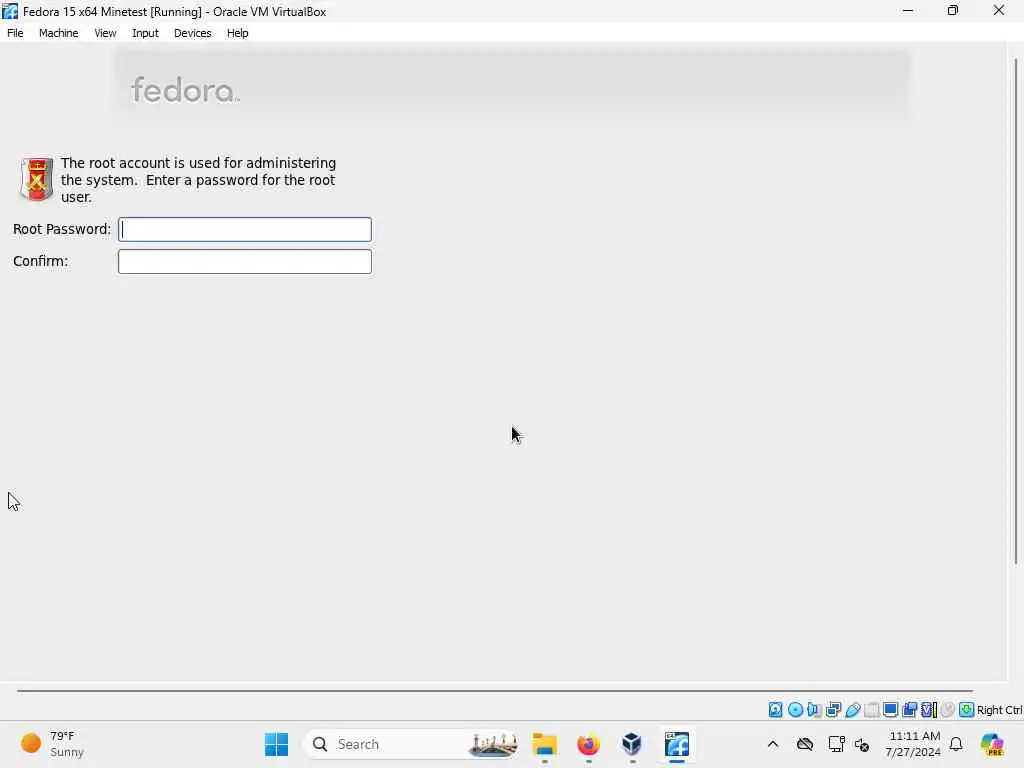Close the VirtualBox window

pyautogui.click(x=999, y=10)
